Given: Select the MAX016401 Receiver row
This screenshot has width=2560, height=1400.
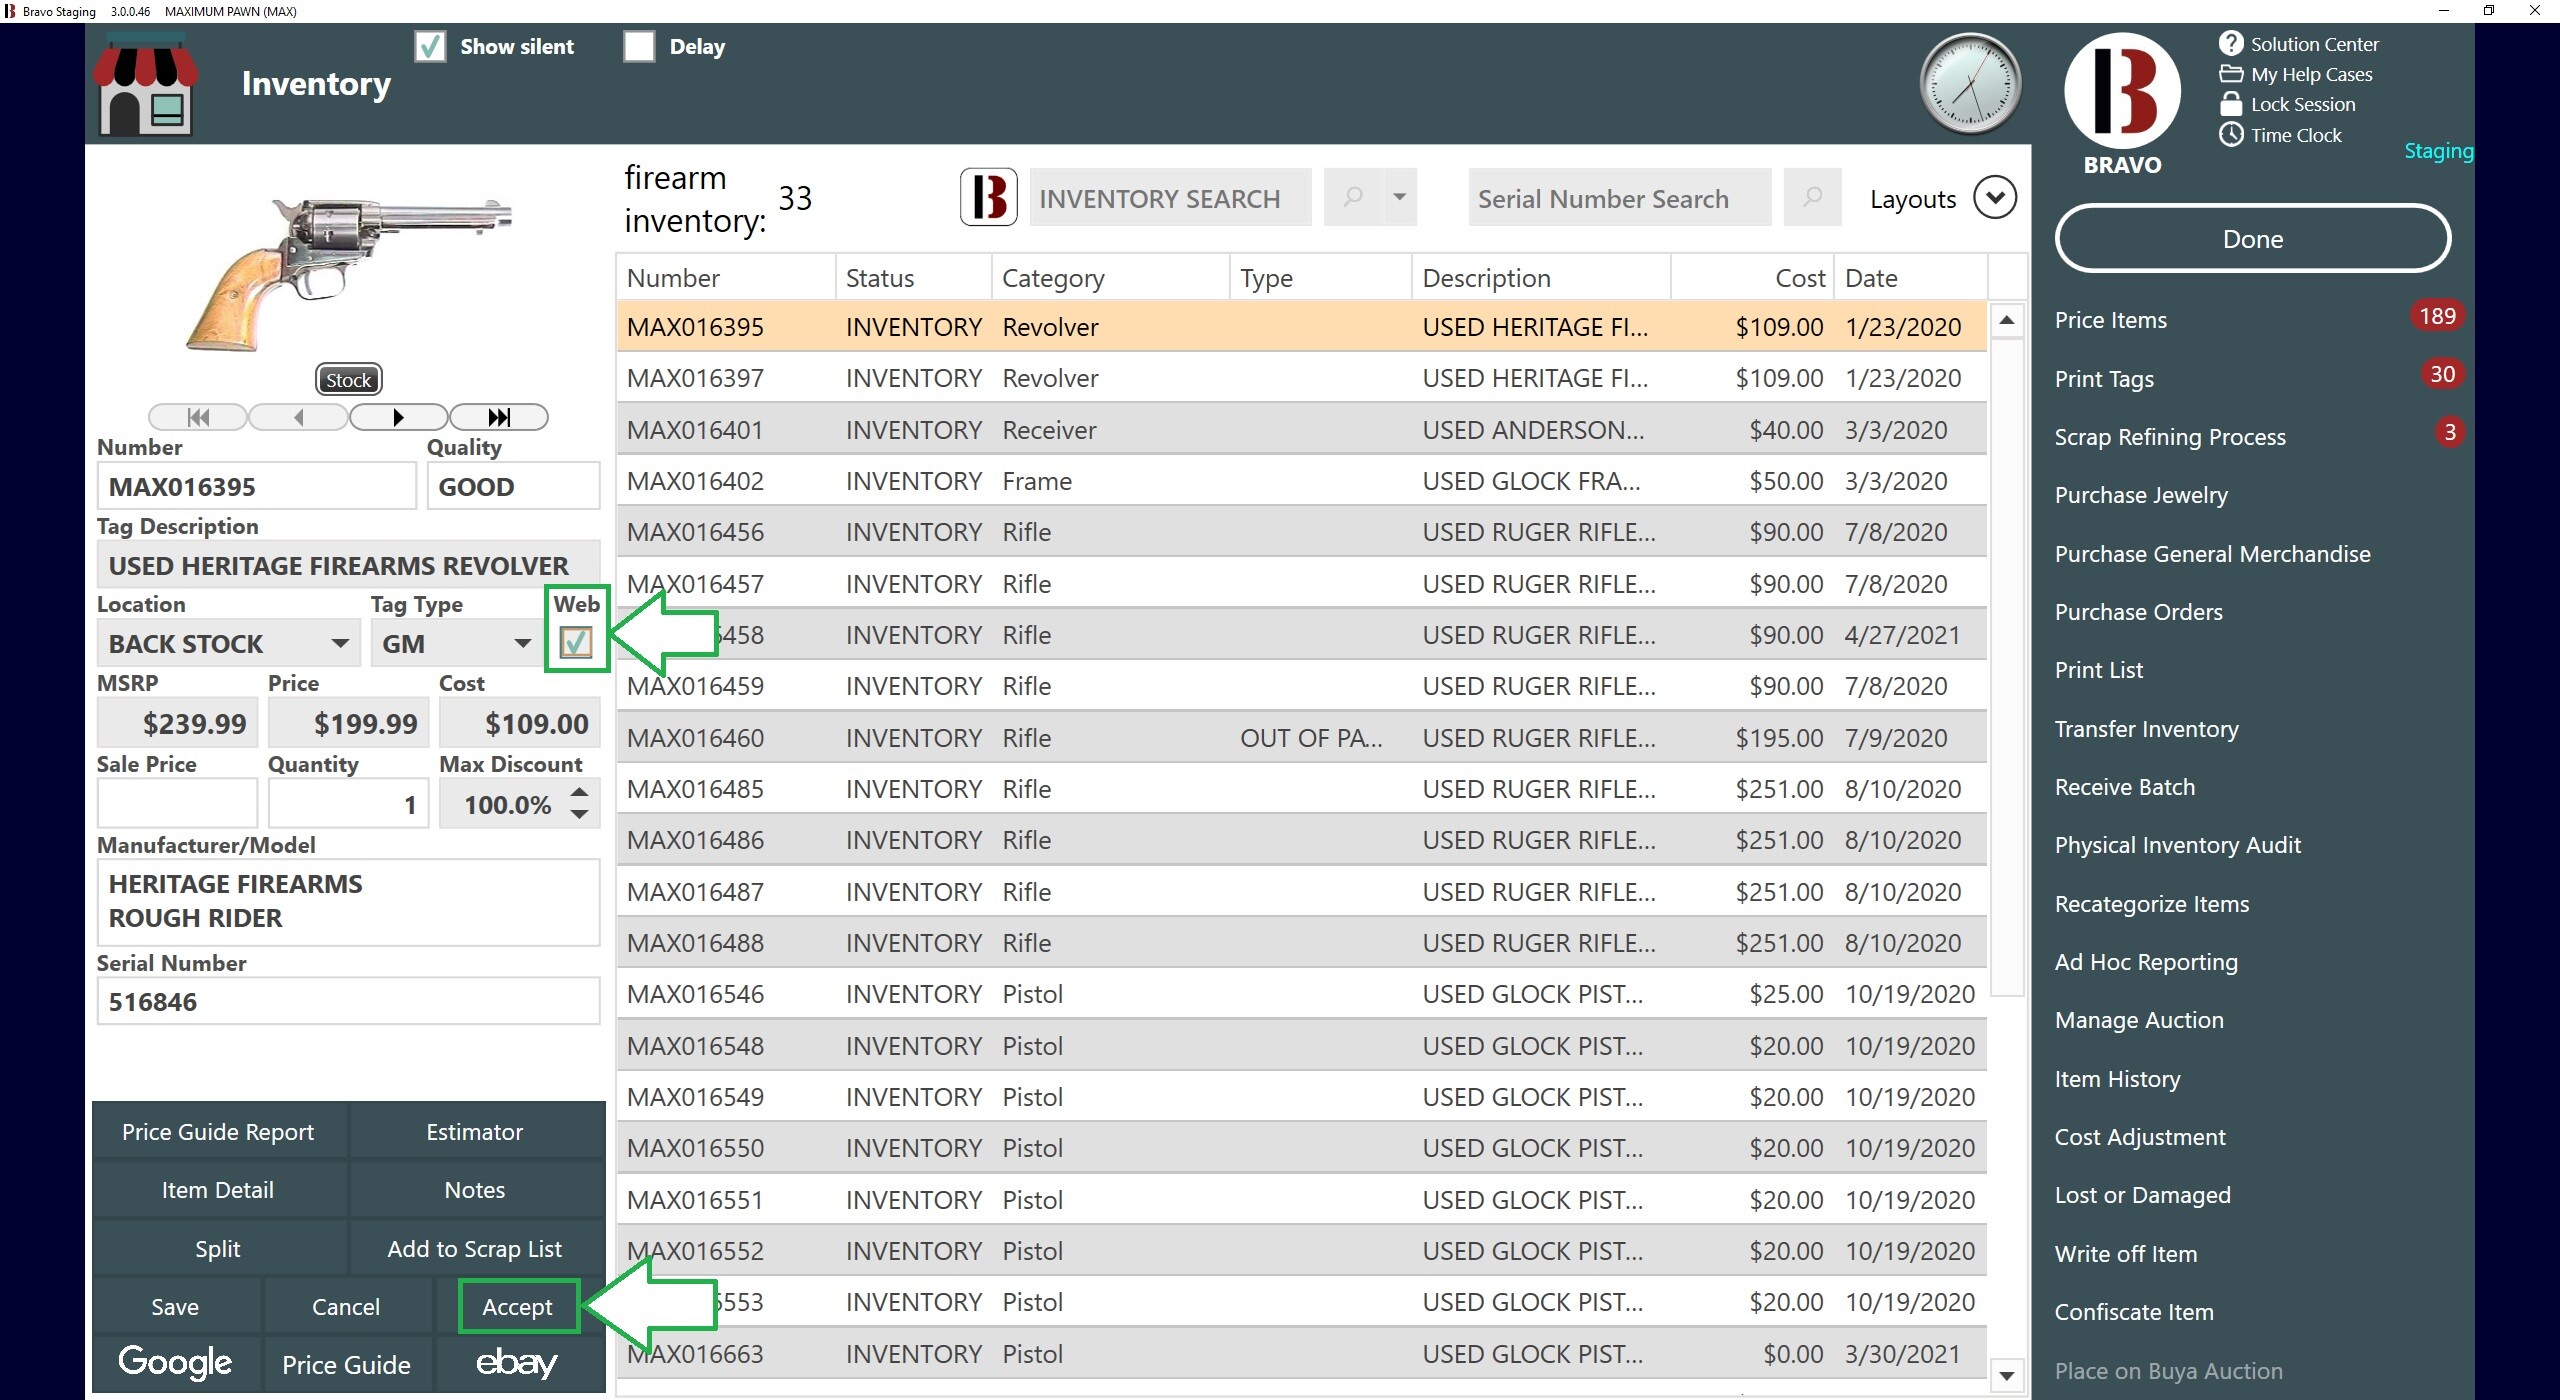Looking at the screenshot, I should [x=1301, y=430].
